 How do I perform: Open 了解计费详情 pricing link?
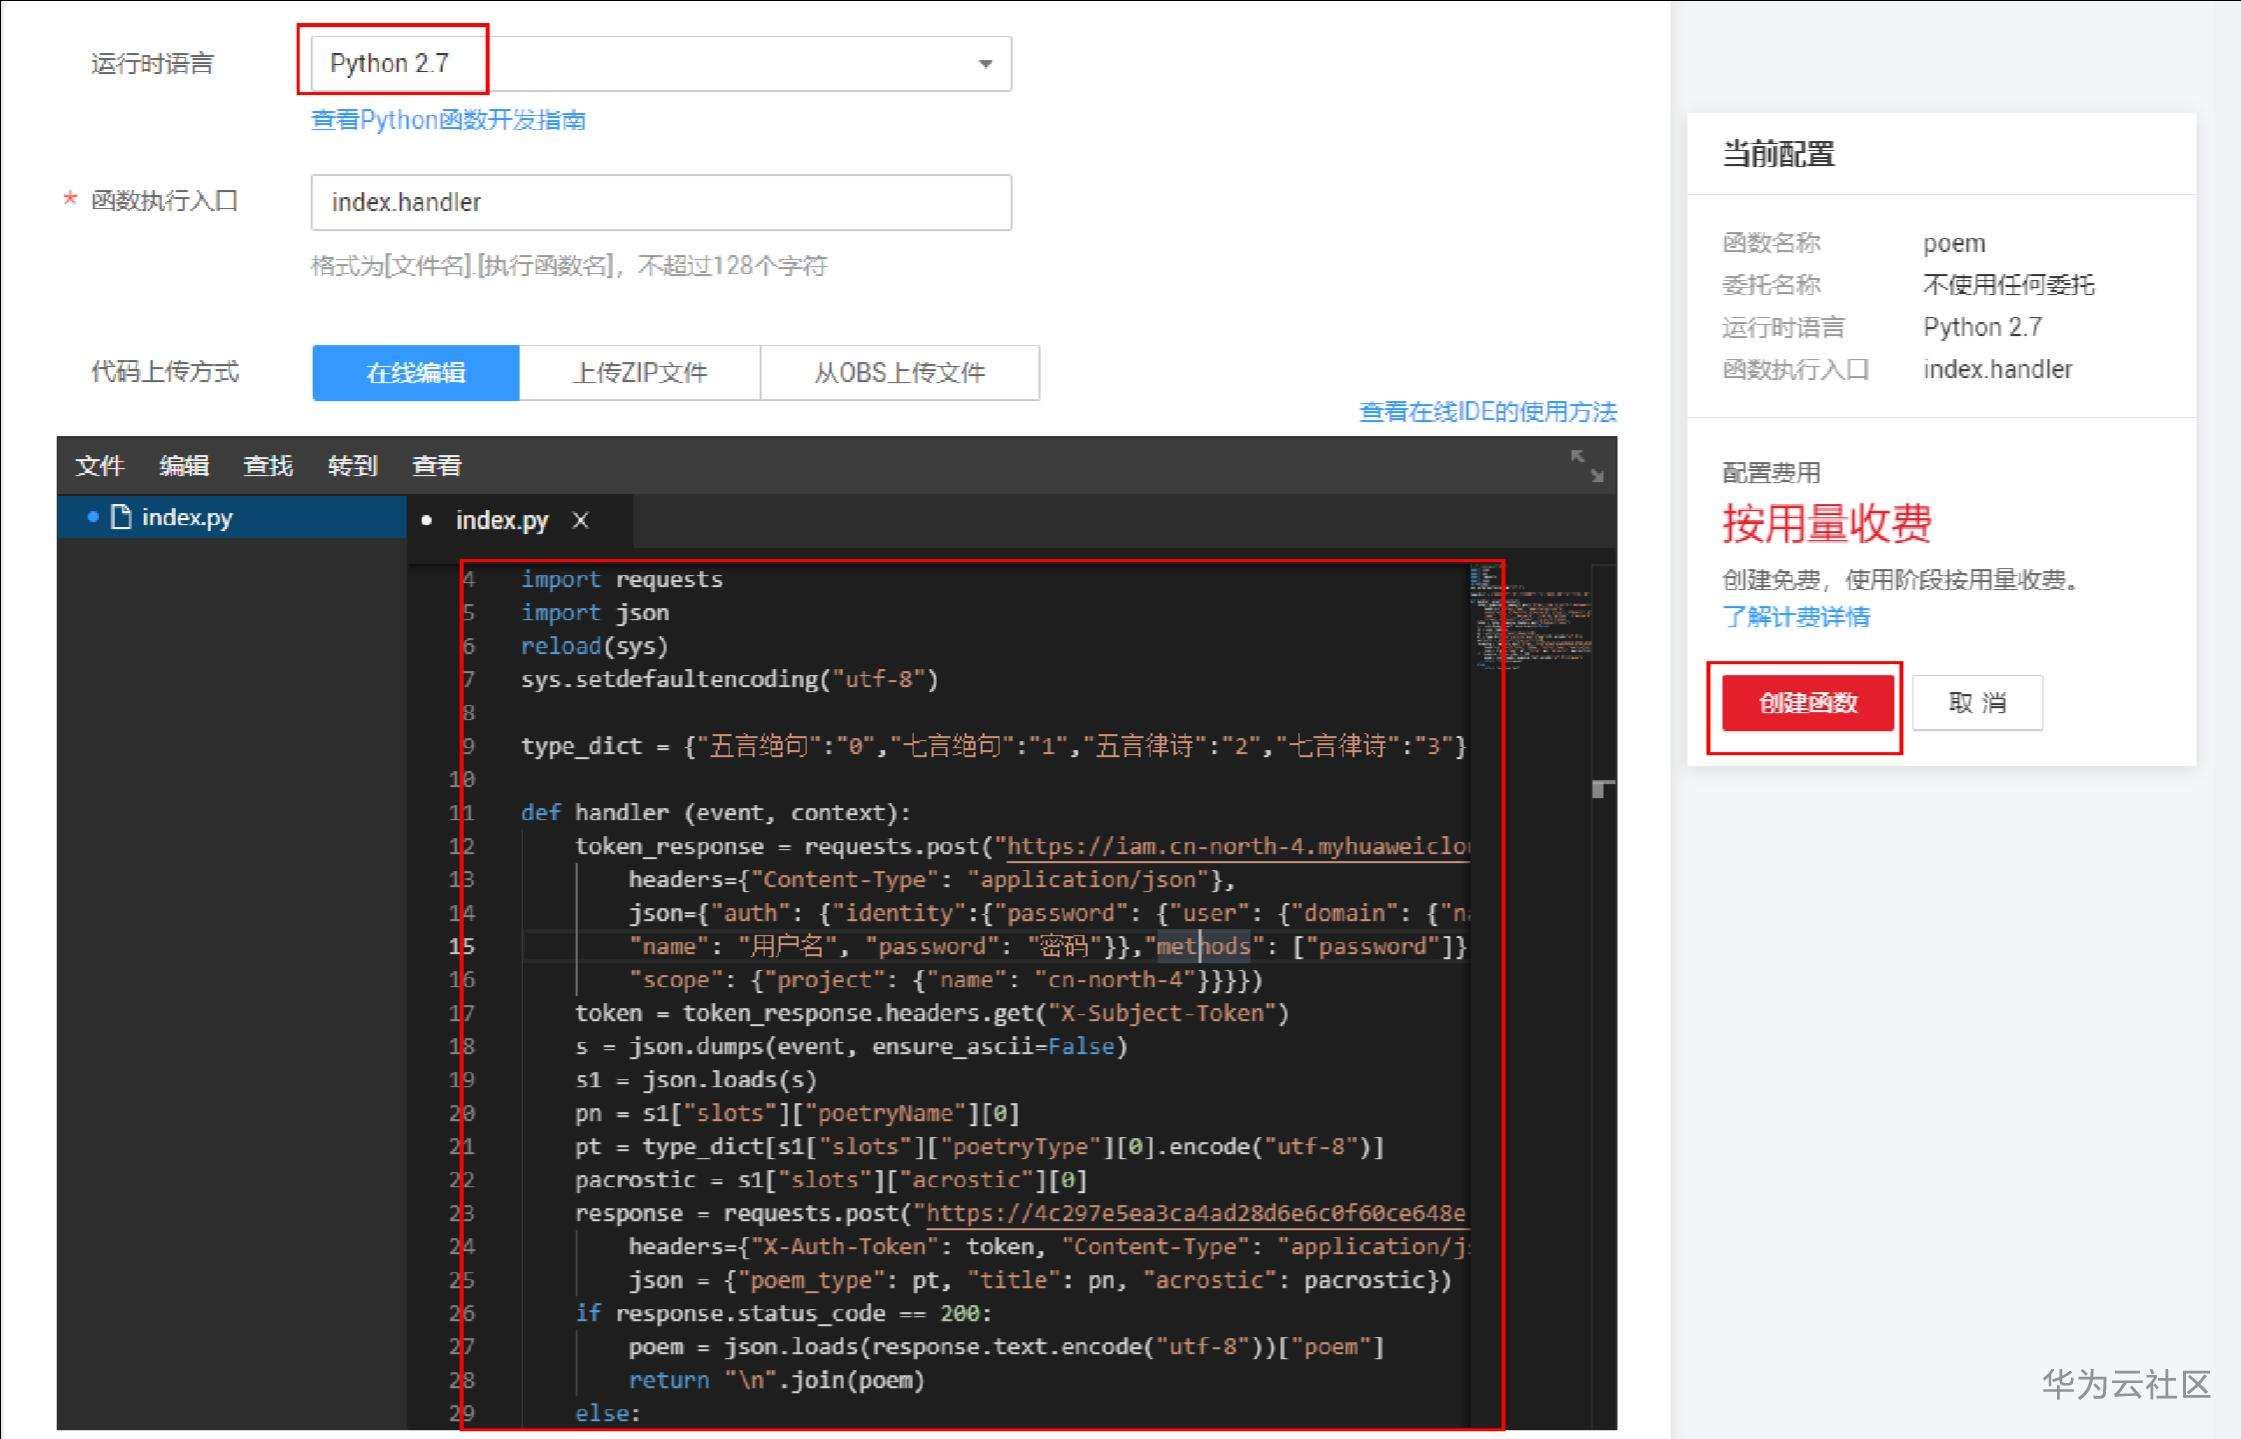click(x=1795, y=617)
